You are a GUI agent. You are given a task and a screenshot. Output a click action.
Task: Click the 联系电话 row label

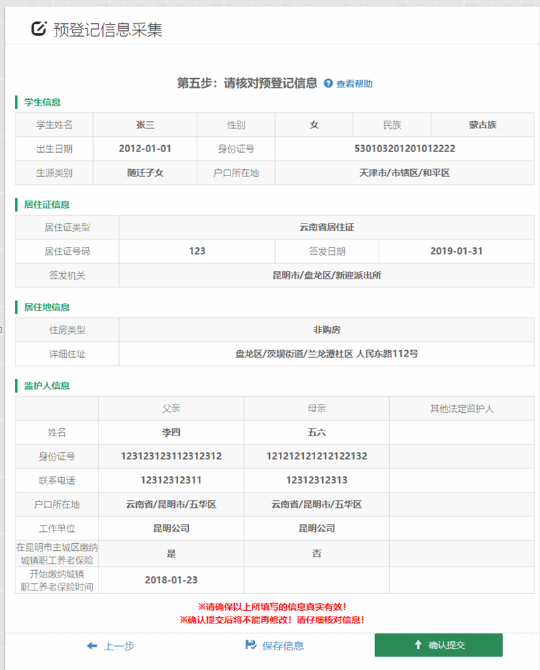tap(57, 480)
